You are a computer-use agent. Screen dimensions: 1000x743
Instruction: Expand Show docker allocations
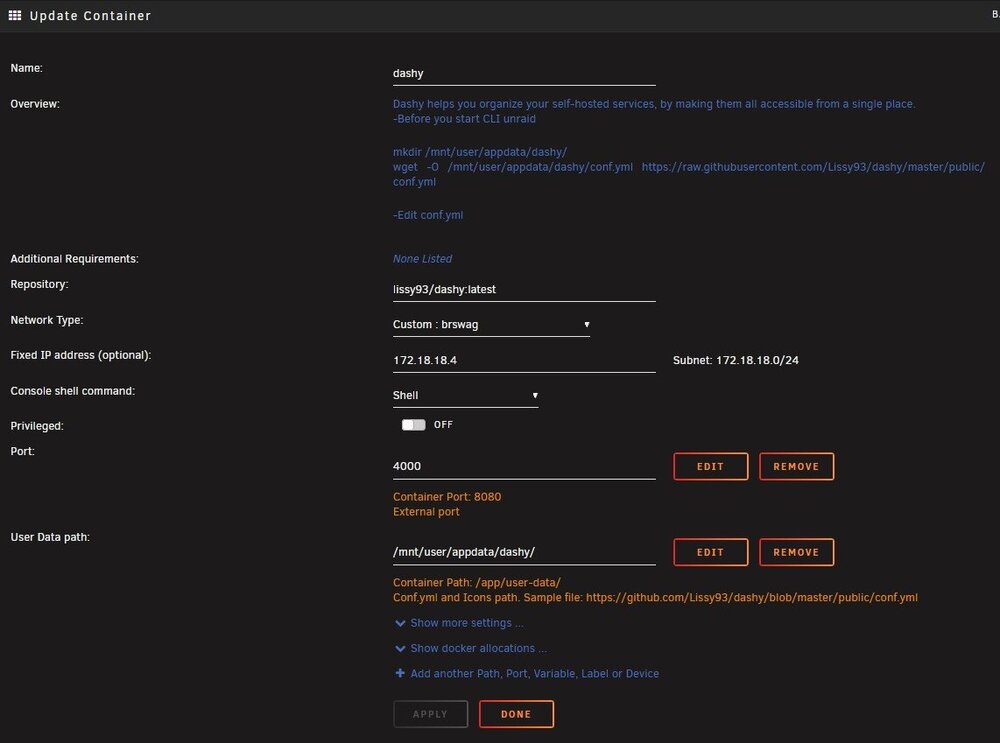[471, 648]
